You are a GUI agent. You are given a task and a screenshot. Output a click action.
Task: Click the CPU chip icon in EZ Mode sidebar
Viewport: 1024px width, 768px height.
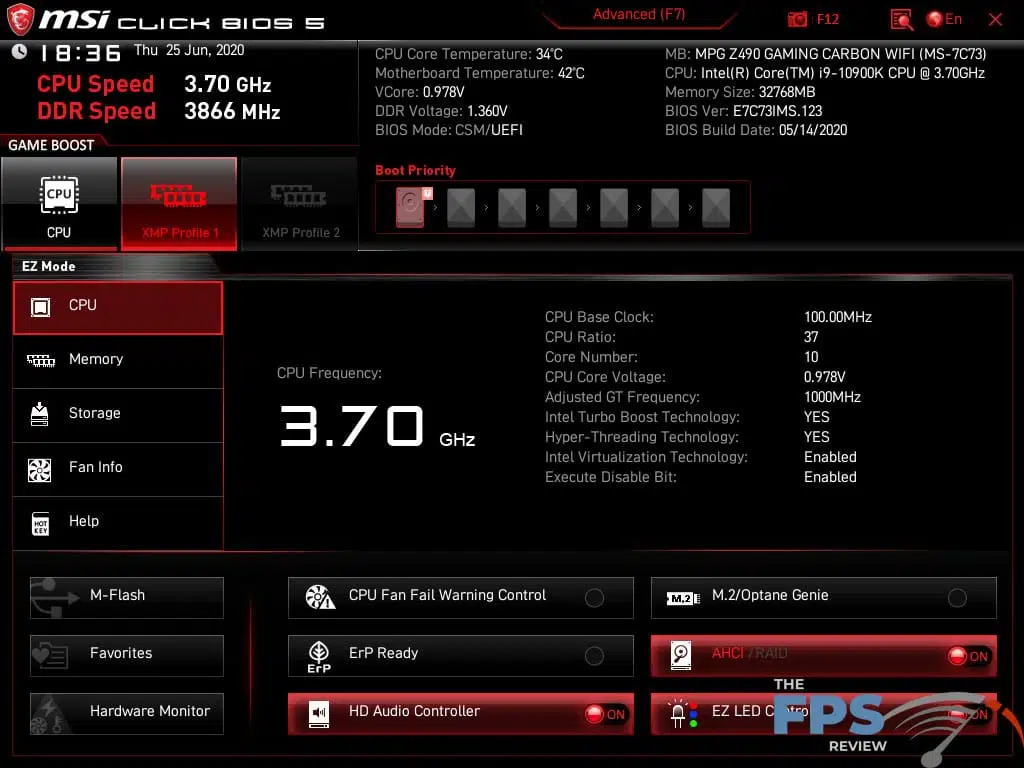point(40,307)
